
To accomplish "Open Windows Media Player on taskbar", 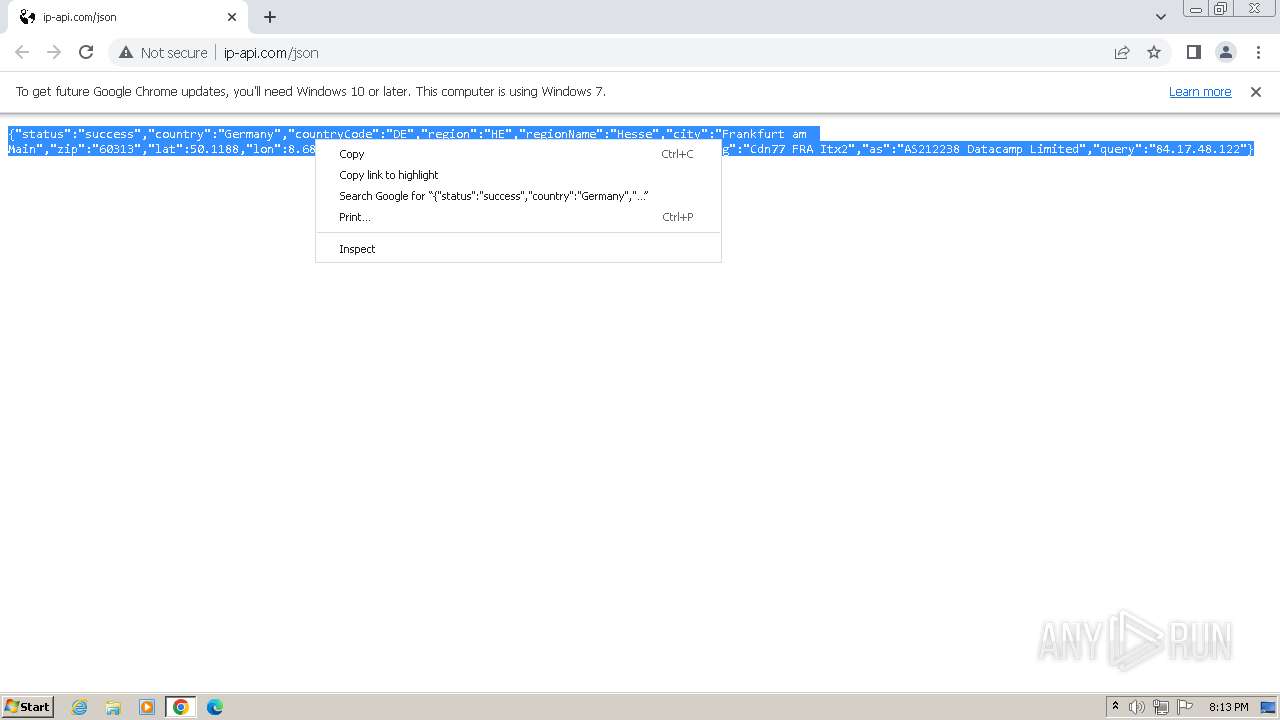I will click(147, 707).
